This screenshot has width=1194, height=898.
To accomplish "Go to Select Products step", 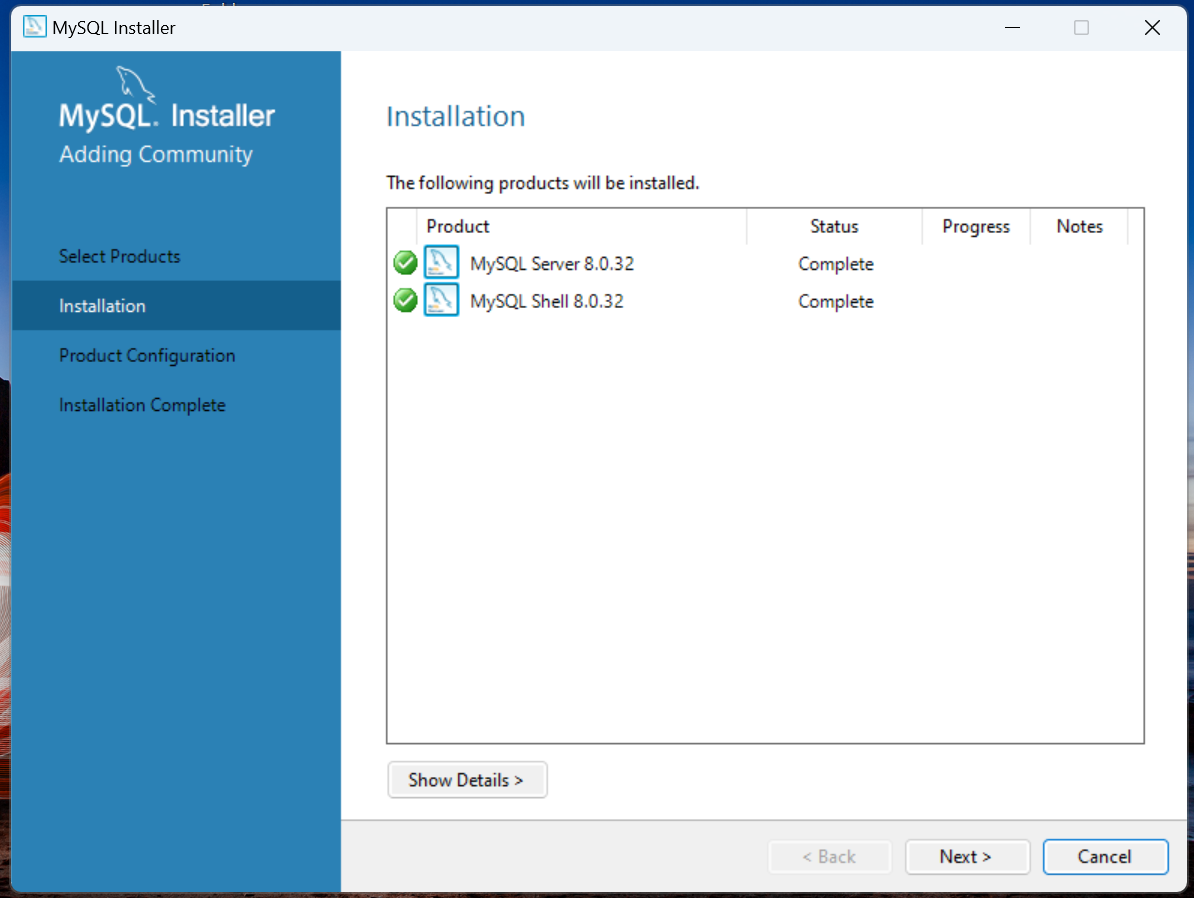I will point(120,256).
